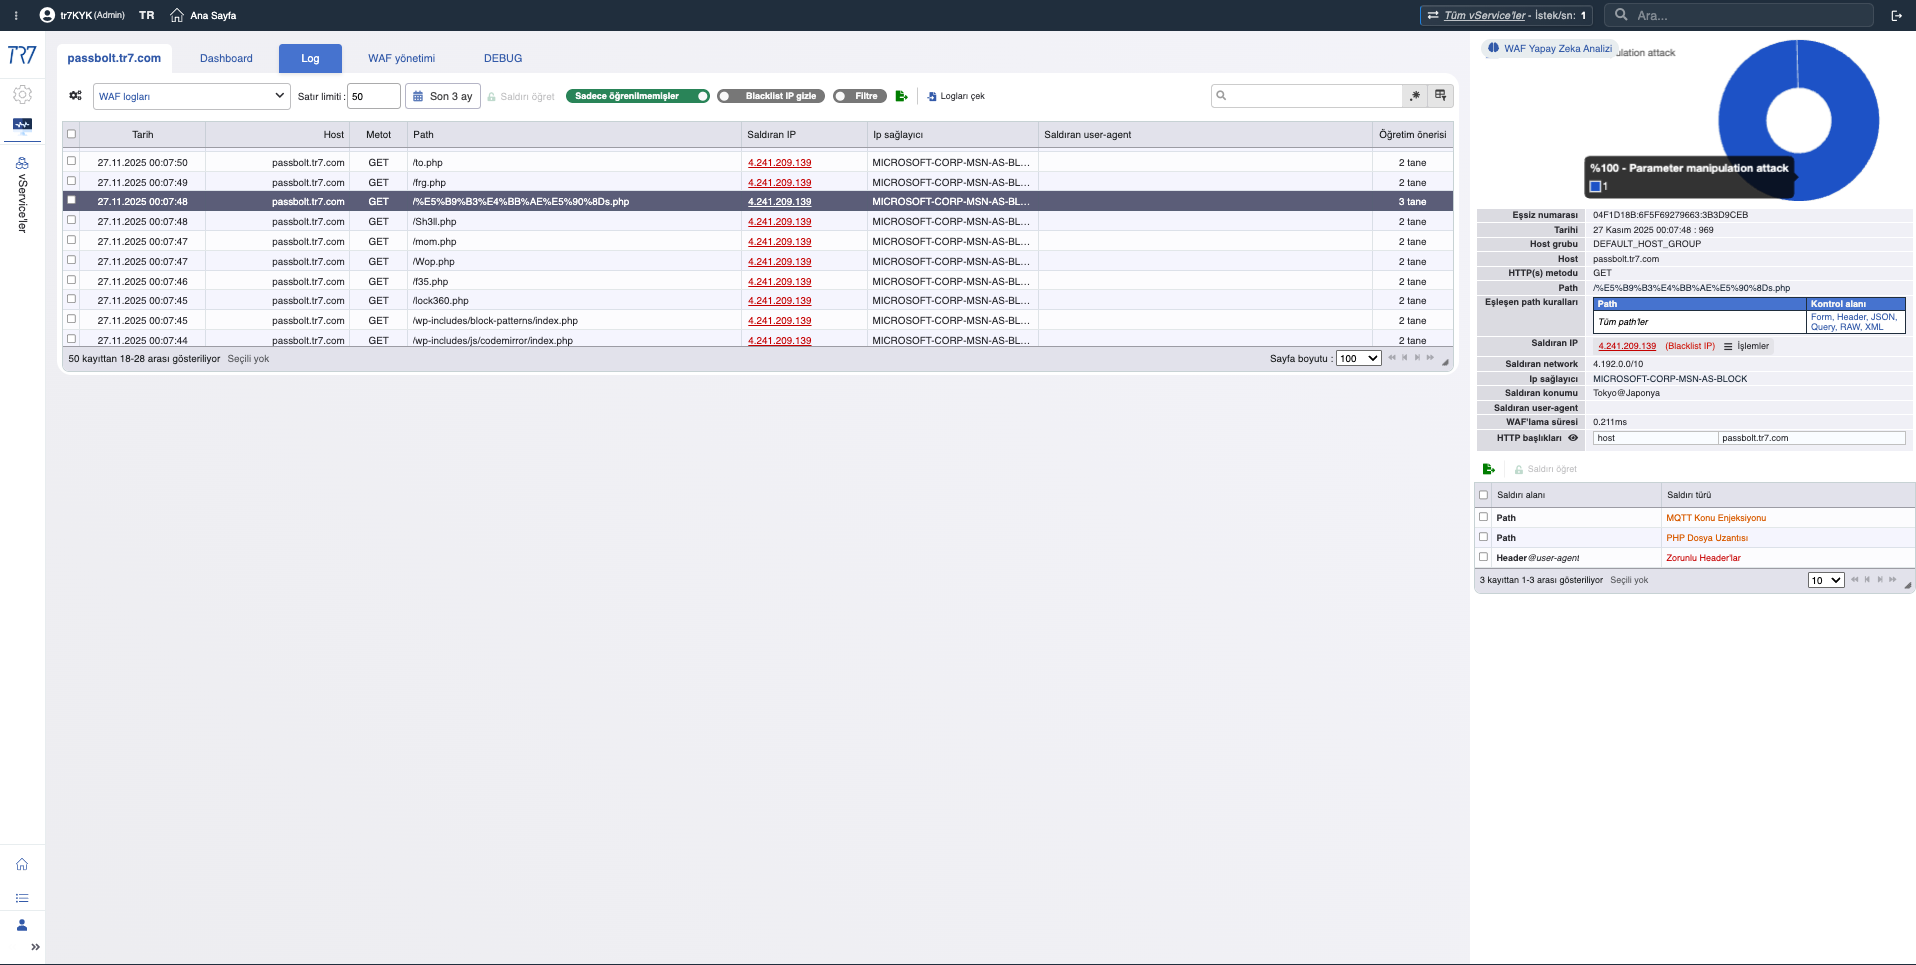Check PHP Dosya Uzantısı row checkbox

tap(1484, 537)
